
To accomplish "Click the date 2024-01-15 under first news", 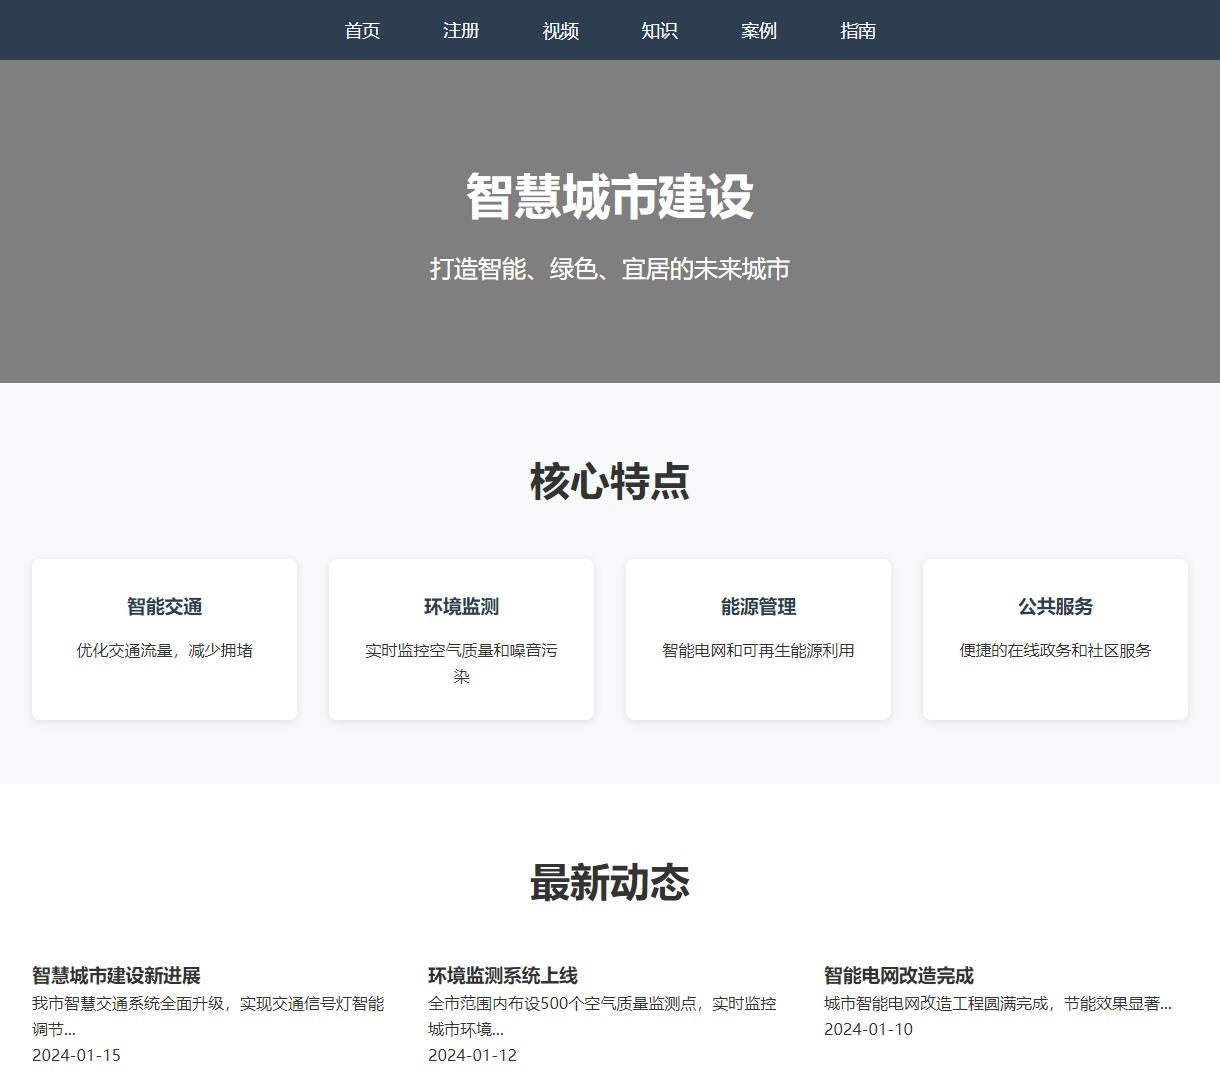I will click(74, 1054).
